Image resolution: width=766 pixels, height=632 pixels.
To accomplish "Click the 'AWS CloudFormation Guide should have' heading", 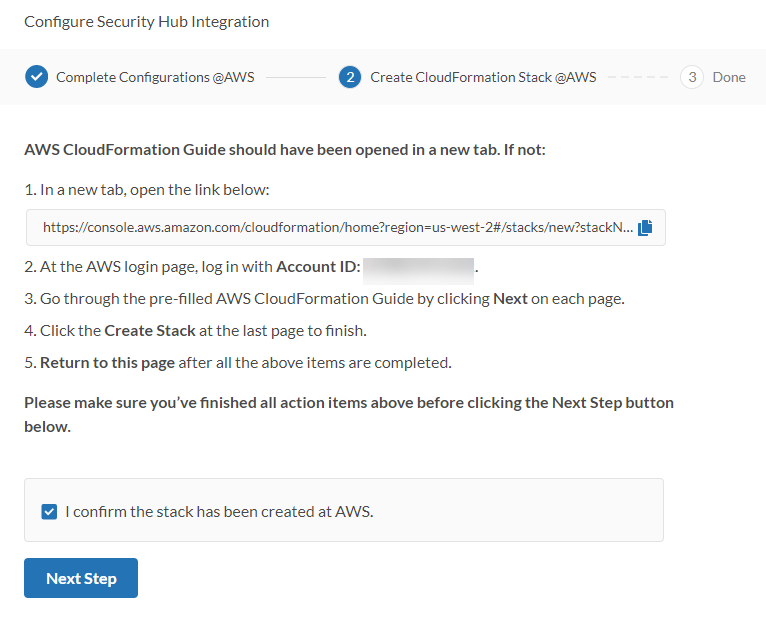I will click(285, 151).
